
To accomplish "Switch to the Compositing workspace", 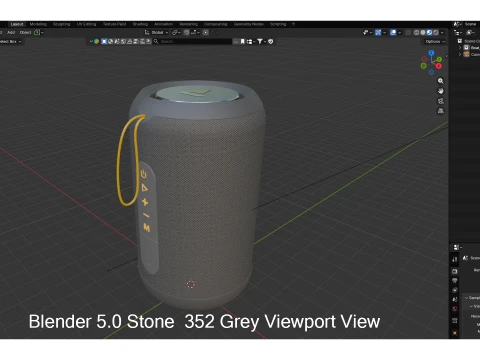I will pyautogui.click(x=215, y=24).
